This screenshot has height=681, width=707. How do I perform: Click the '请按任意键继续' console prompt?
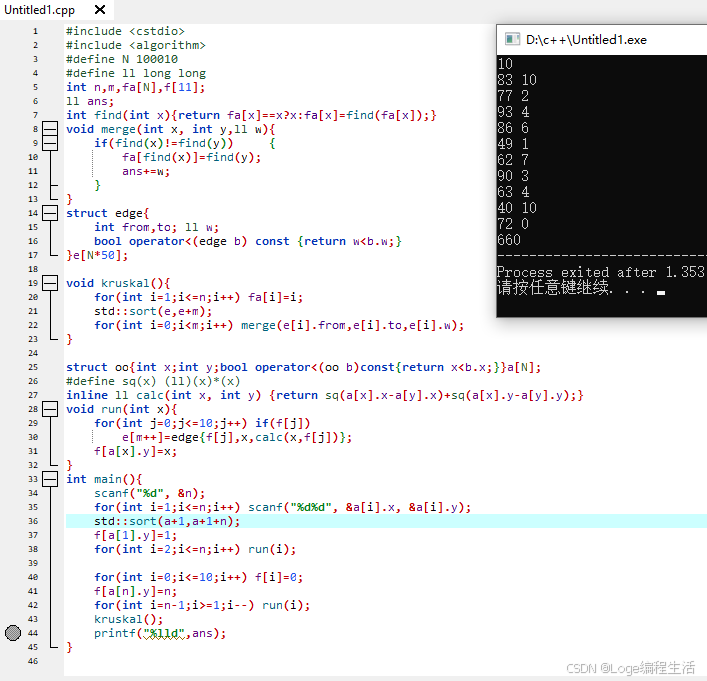(553, 287)
